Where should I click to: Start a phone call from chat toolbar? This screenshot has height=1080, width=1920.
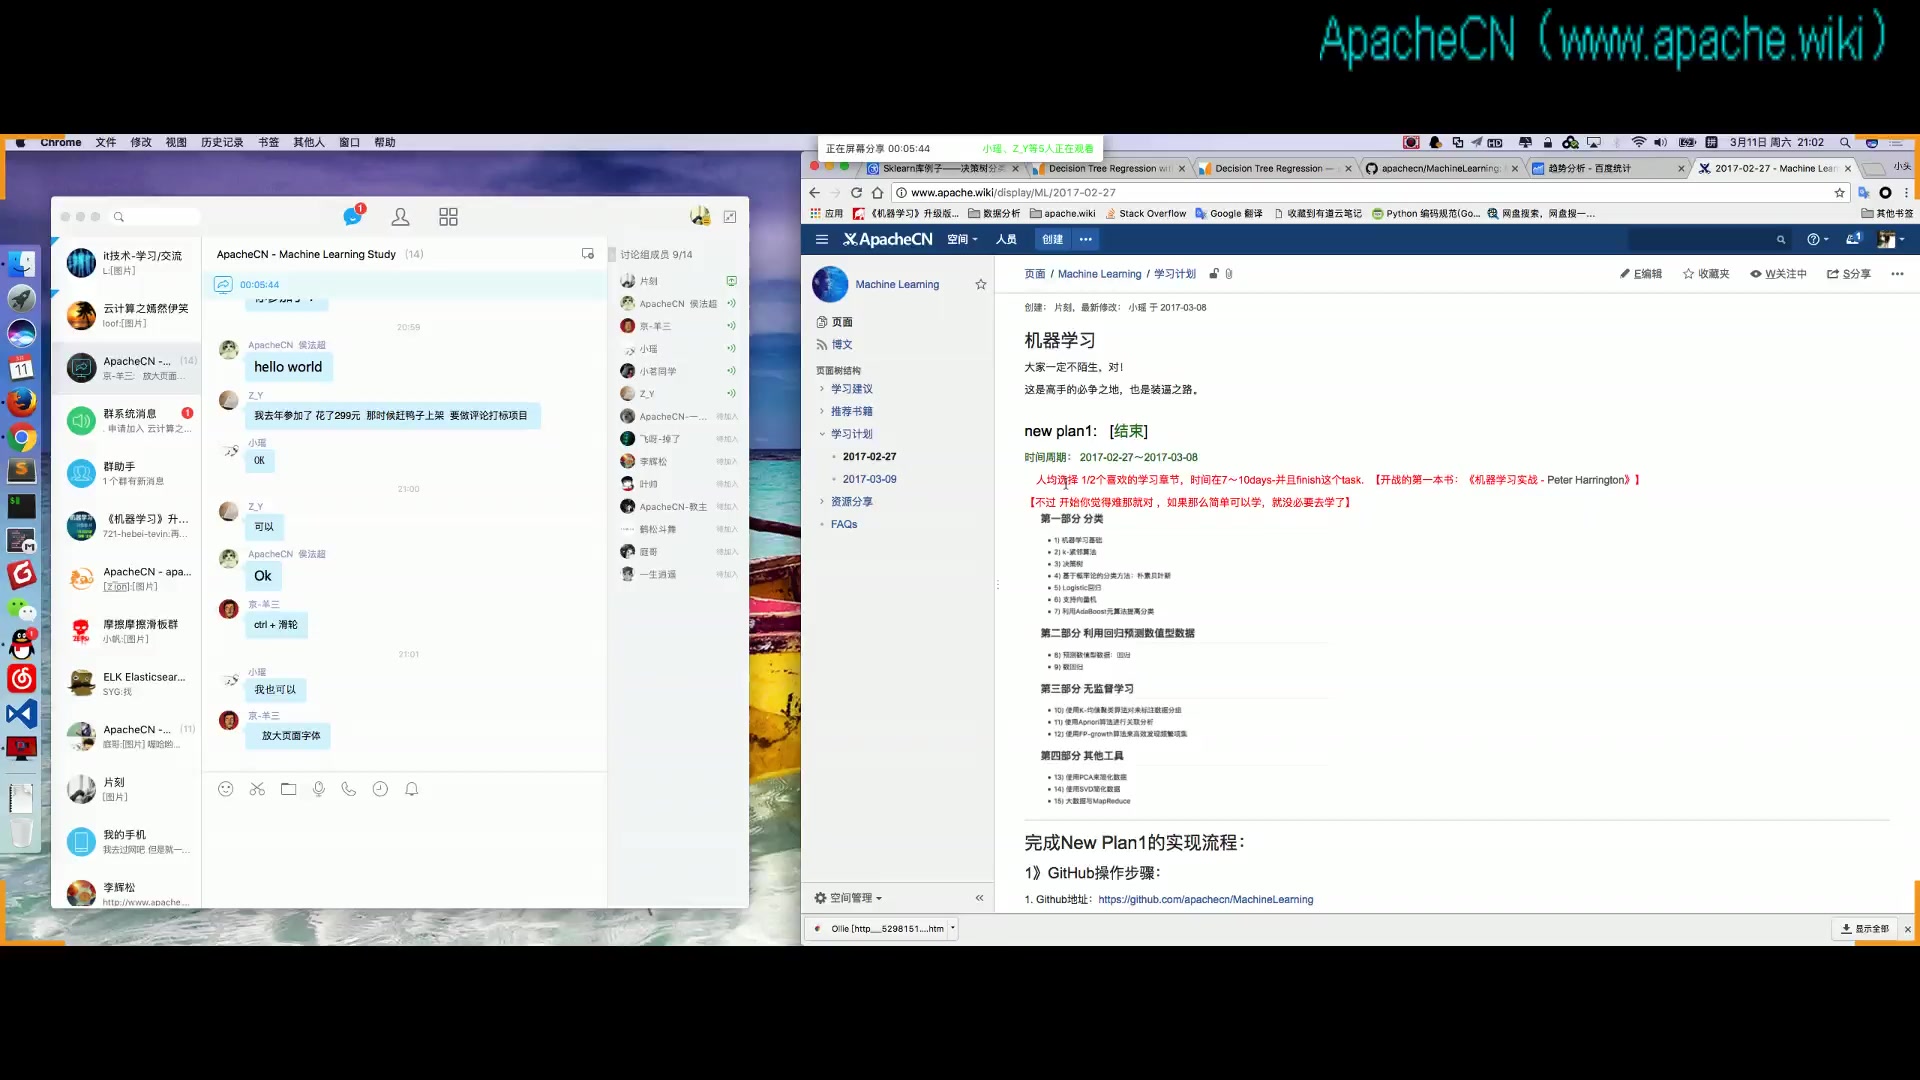point(349,789)
